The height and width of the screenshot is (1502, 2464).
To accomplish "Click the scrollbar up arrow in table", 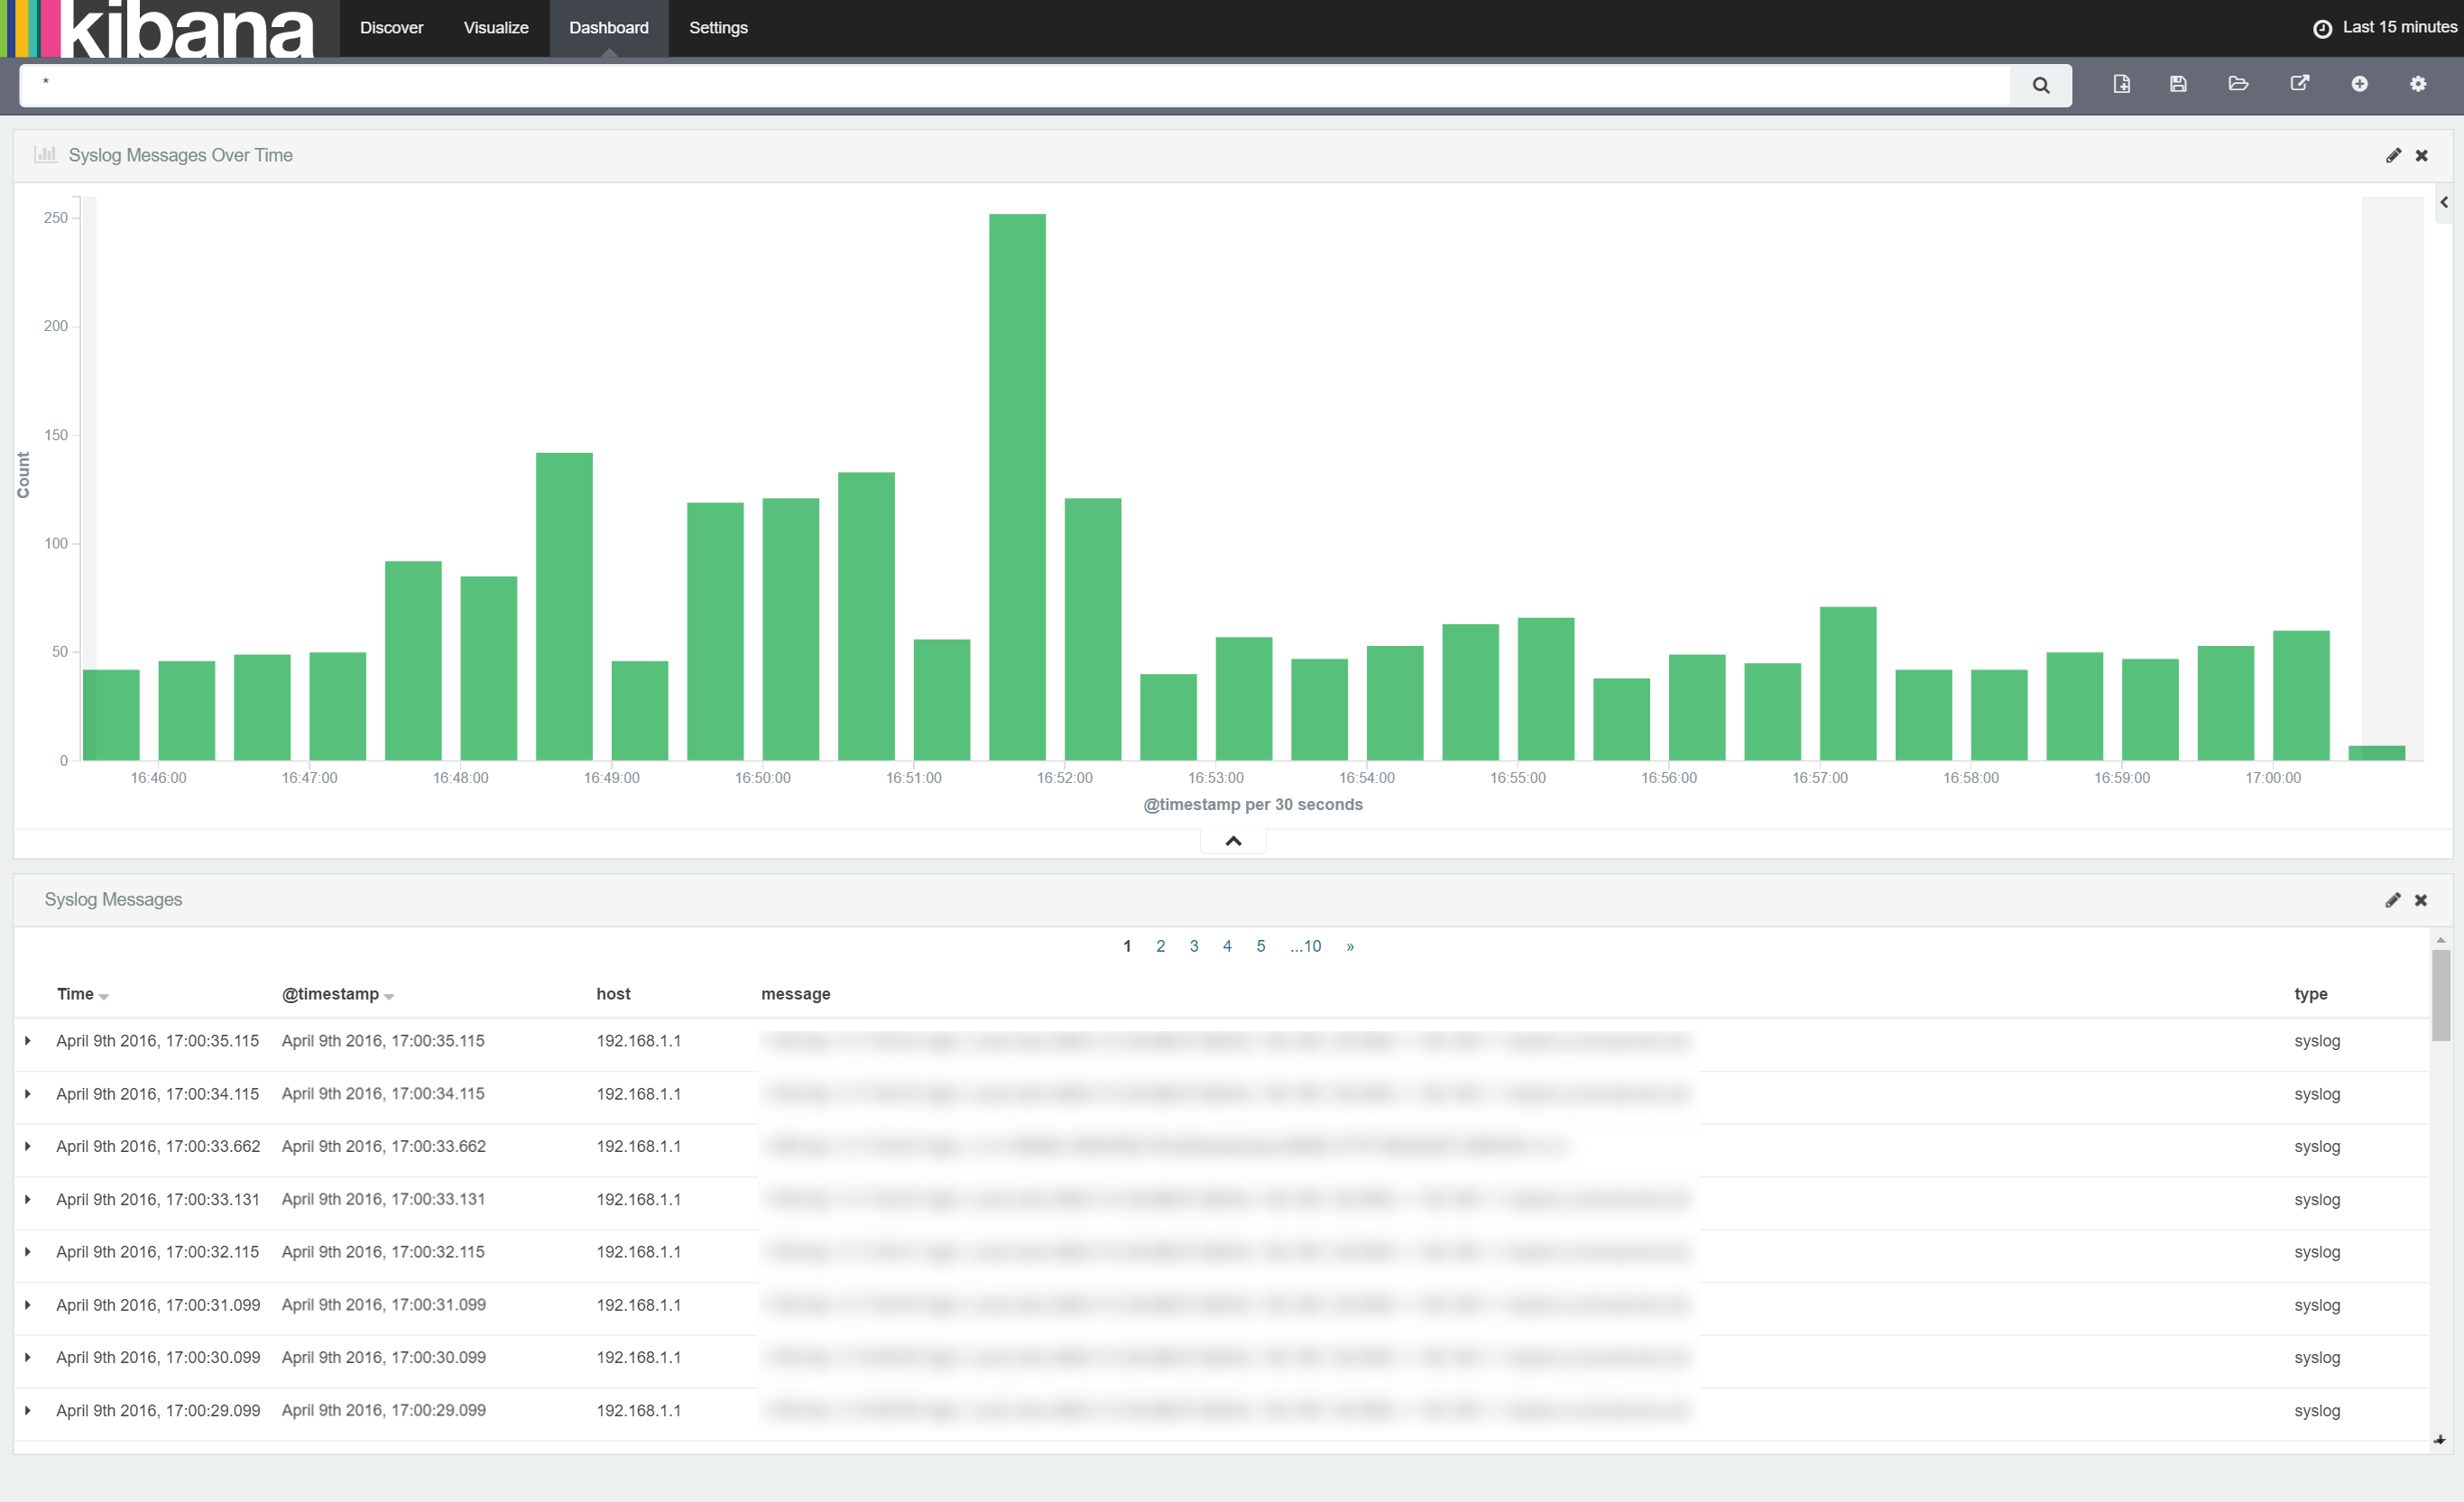I will pyautogui.click(x=2441, y=940).
